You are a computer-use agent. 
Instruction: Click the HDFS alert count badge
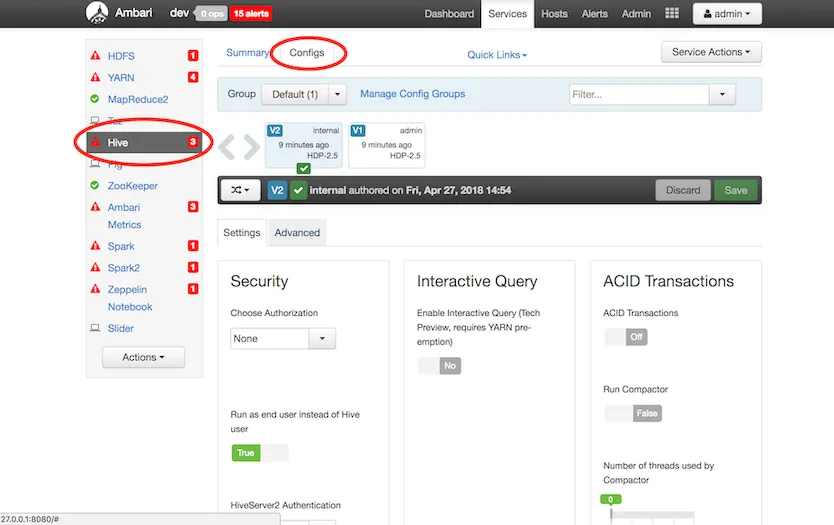click(193, 55)
